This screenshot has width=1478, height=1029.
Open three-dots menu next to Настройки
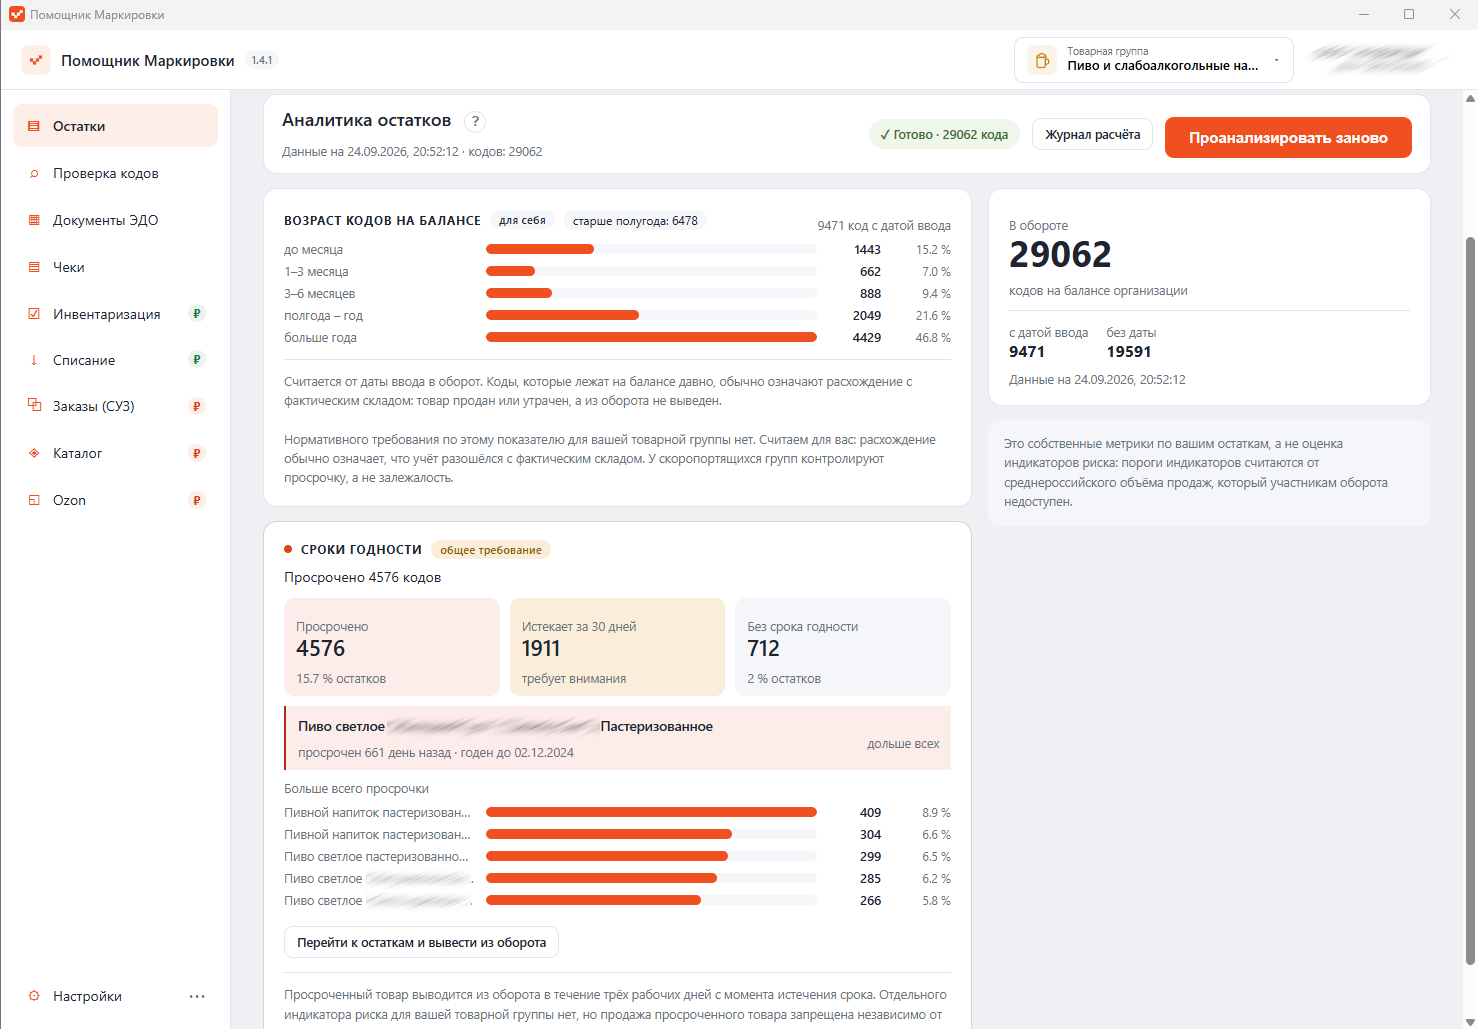pos(197,996)
